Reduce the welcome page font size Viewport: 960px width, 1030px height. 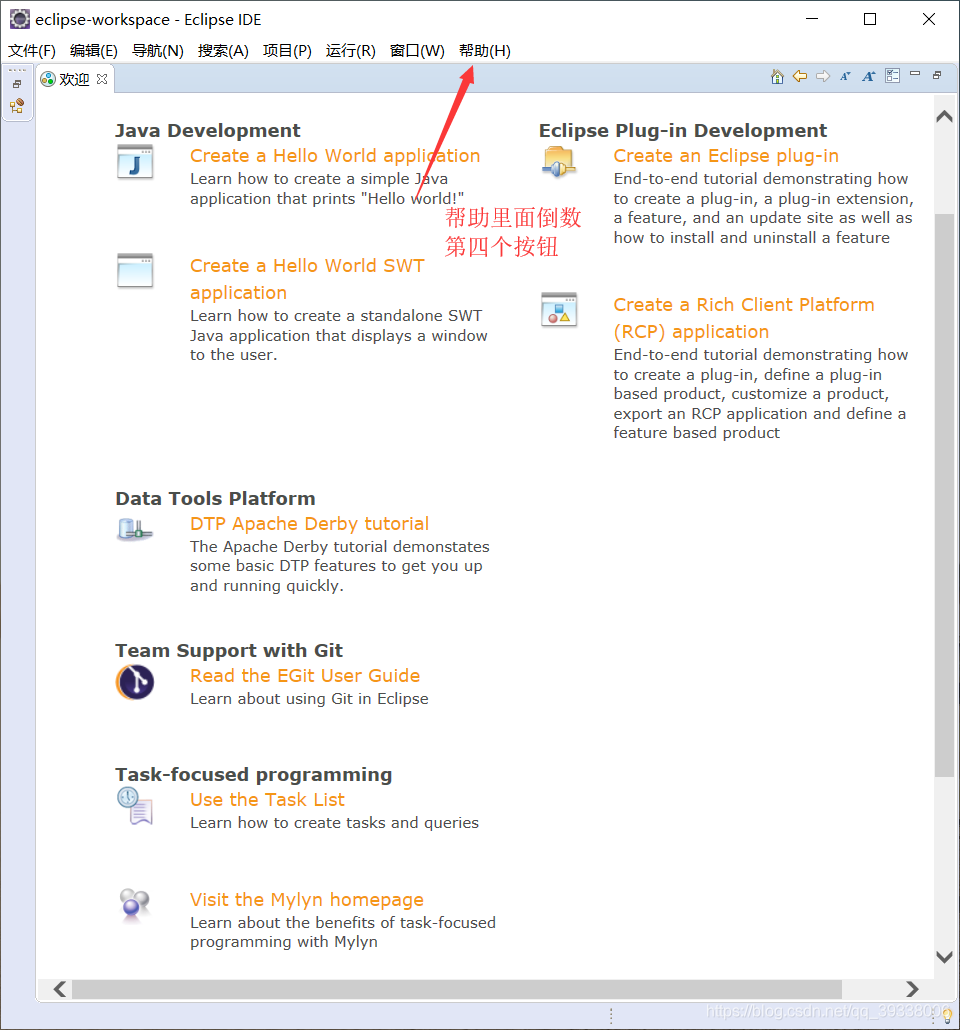coord(846,76)
